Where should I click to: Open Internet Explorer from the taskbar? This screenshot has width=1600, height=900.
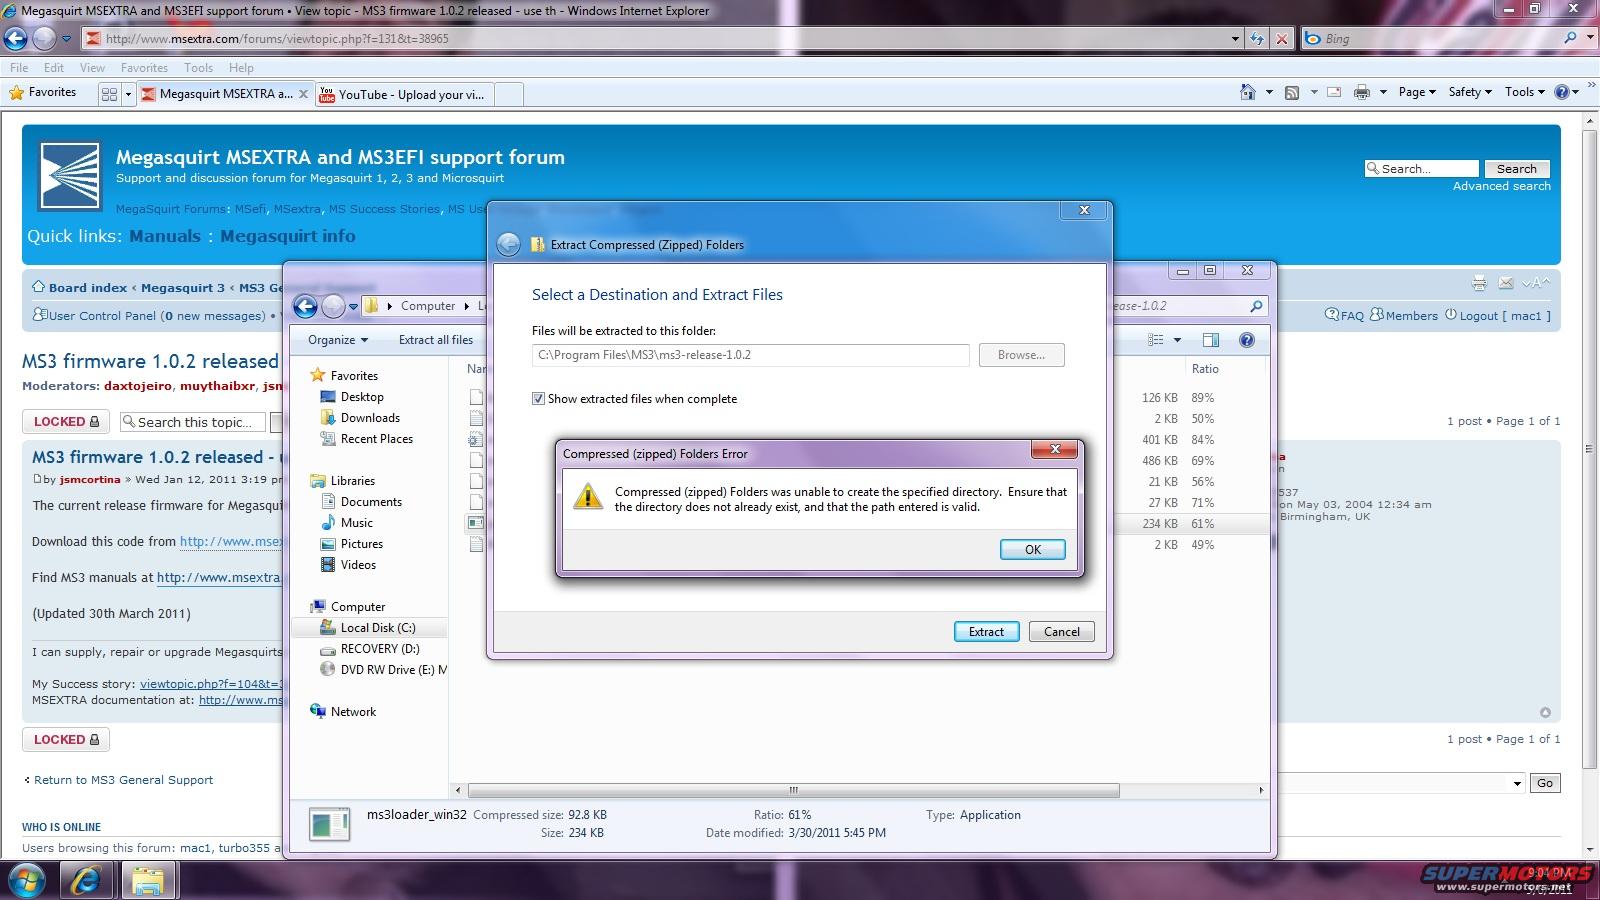[86, 881]
